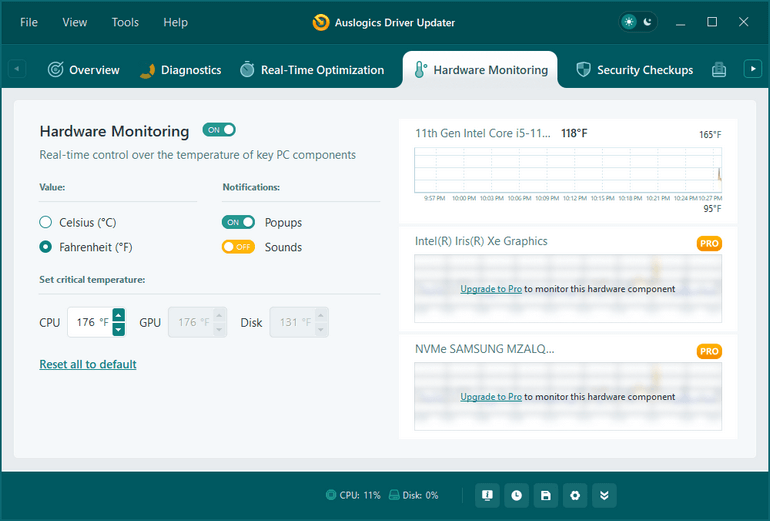Open the Tools menu

(x=125, y=22)
